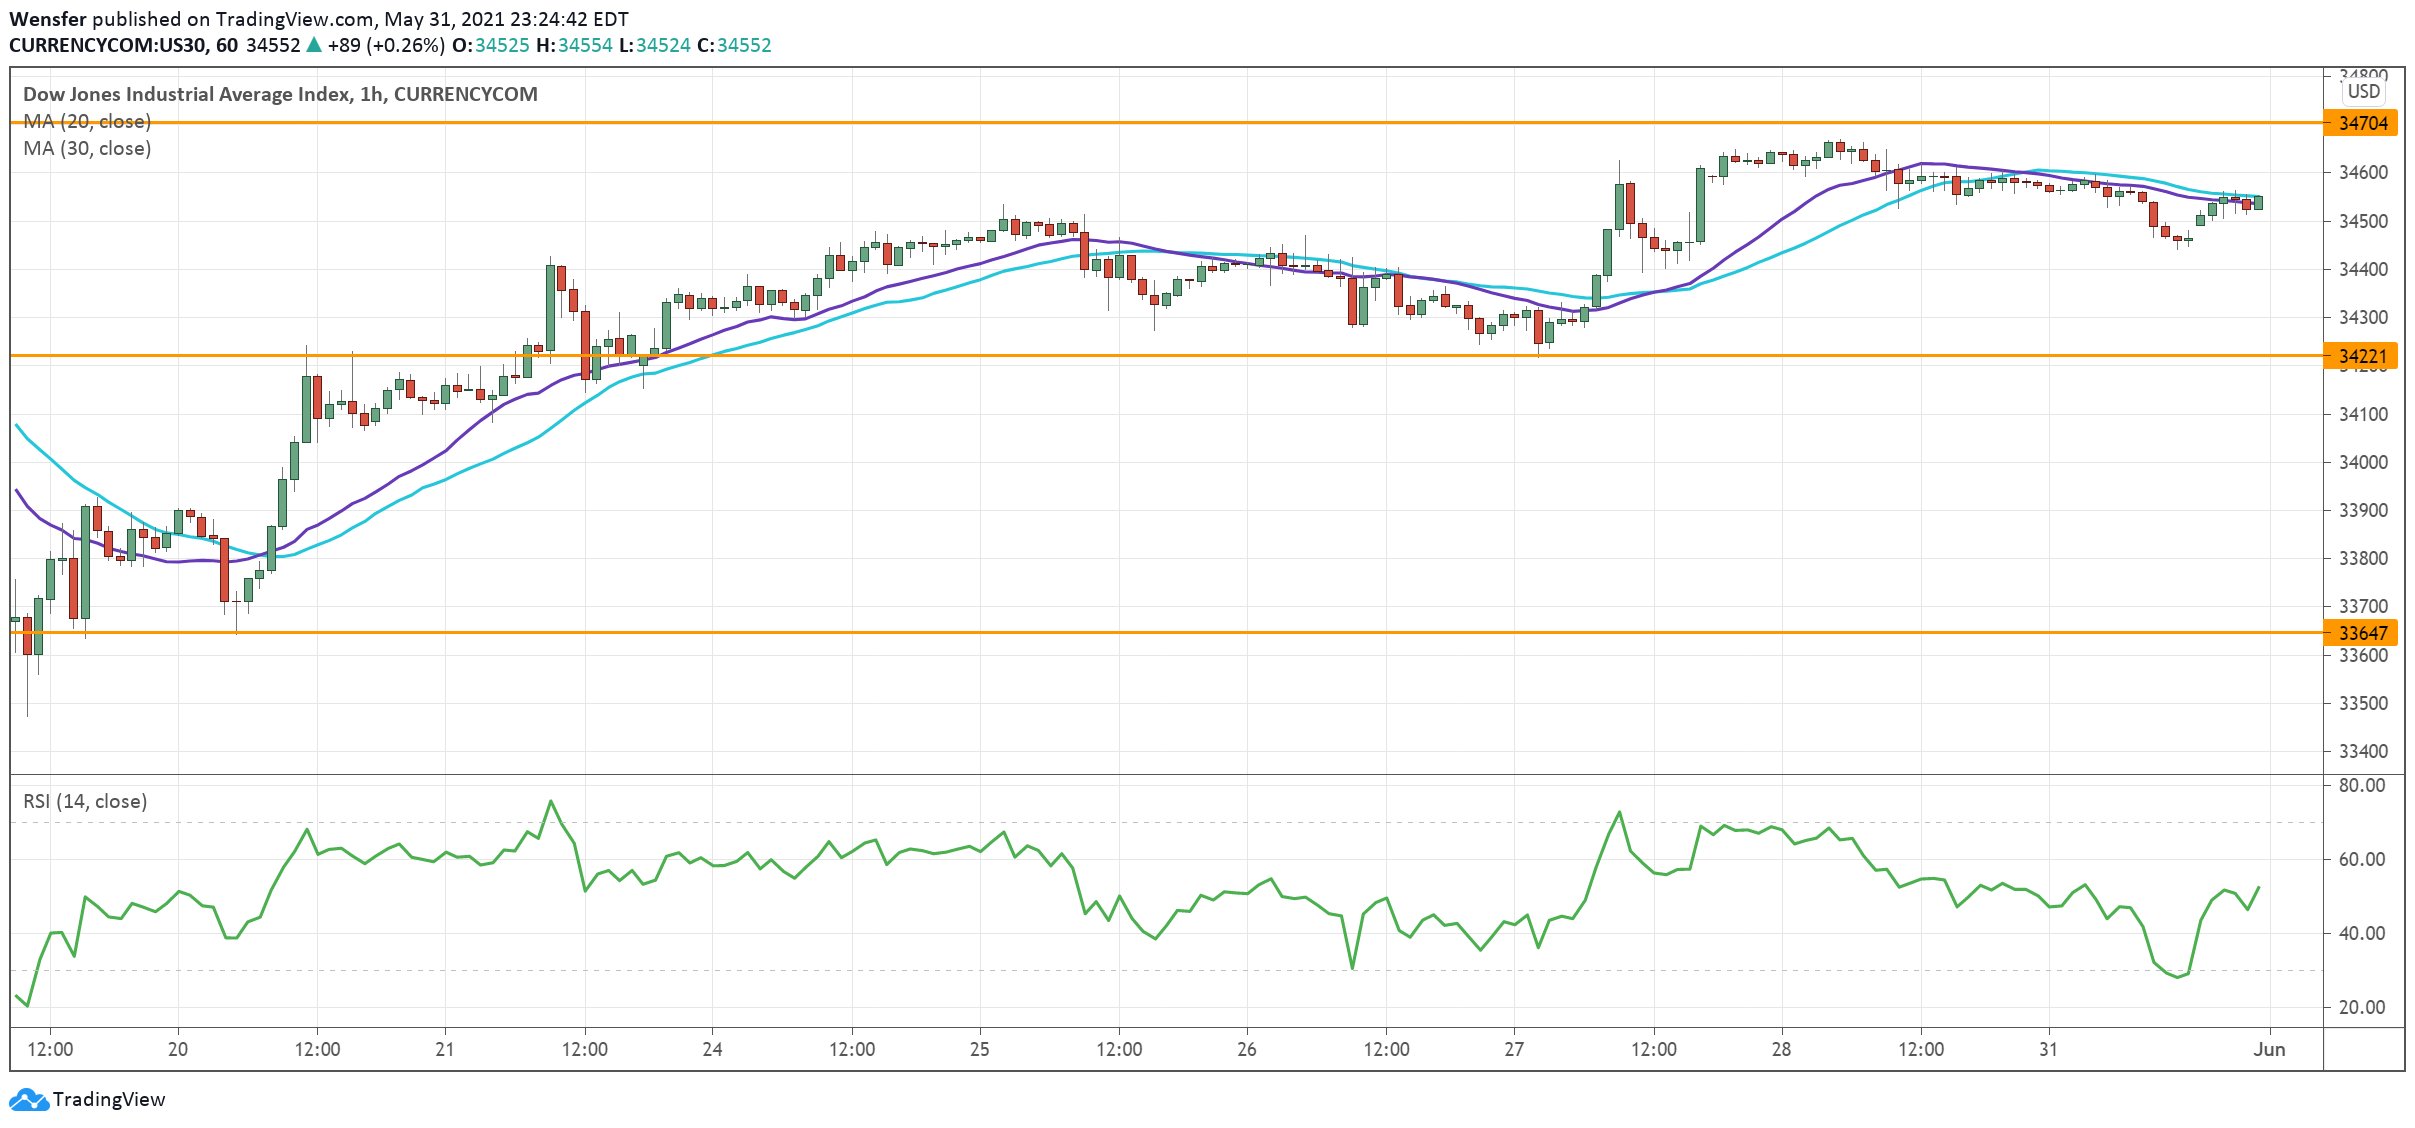The height and width of the screenshot is (1128, 2415).
Task: Select the 34221 orange price label
Action: pos(2364,356)
